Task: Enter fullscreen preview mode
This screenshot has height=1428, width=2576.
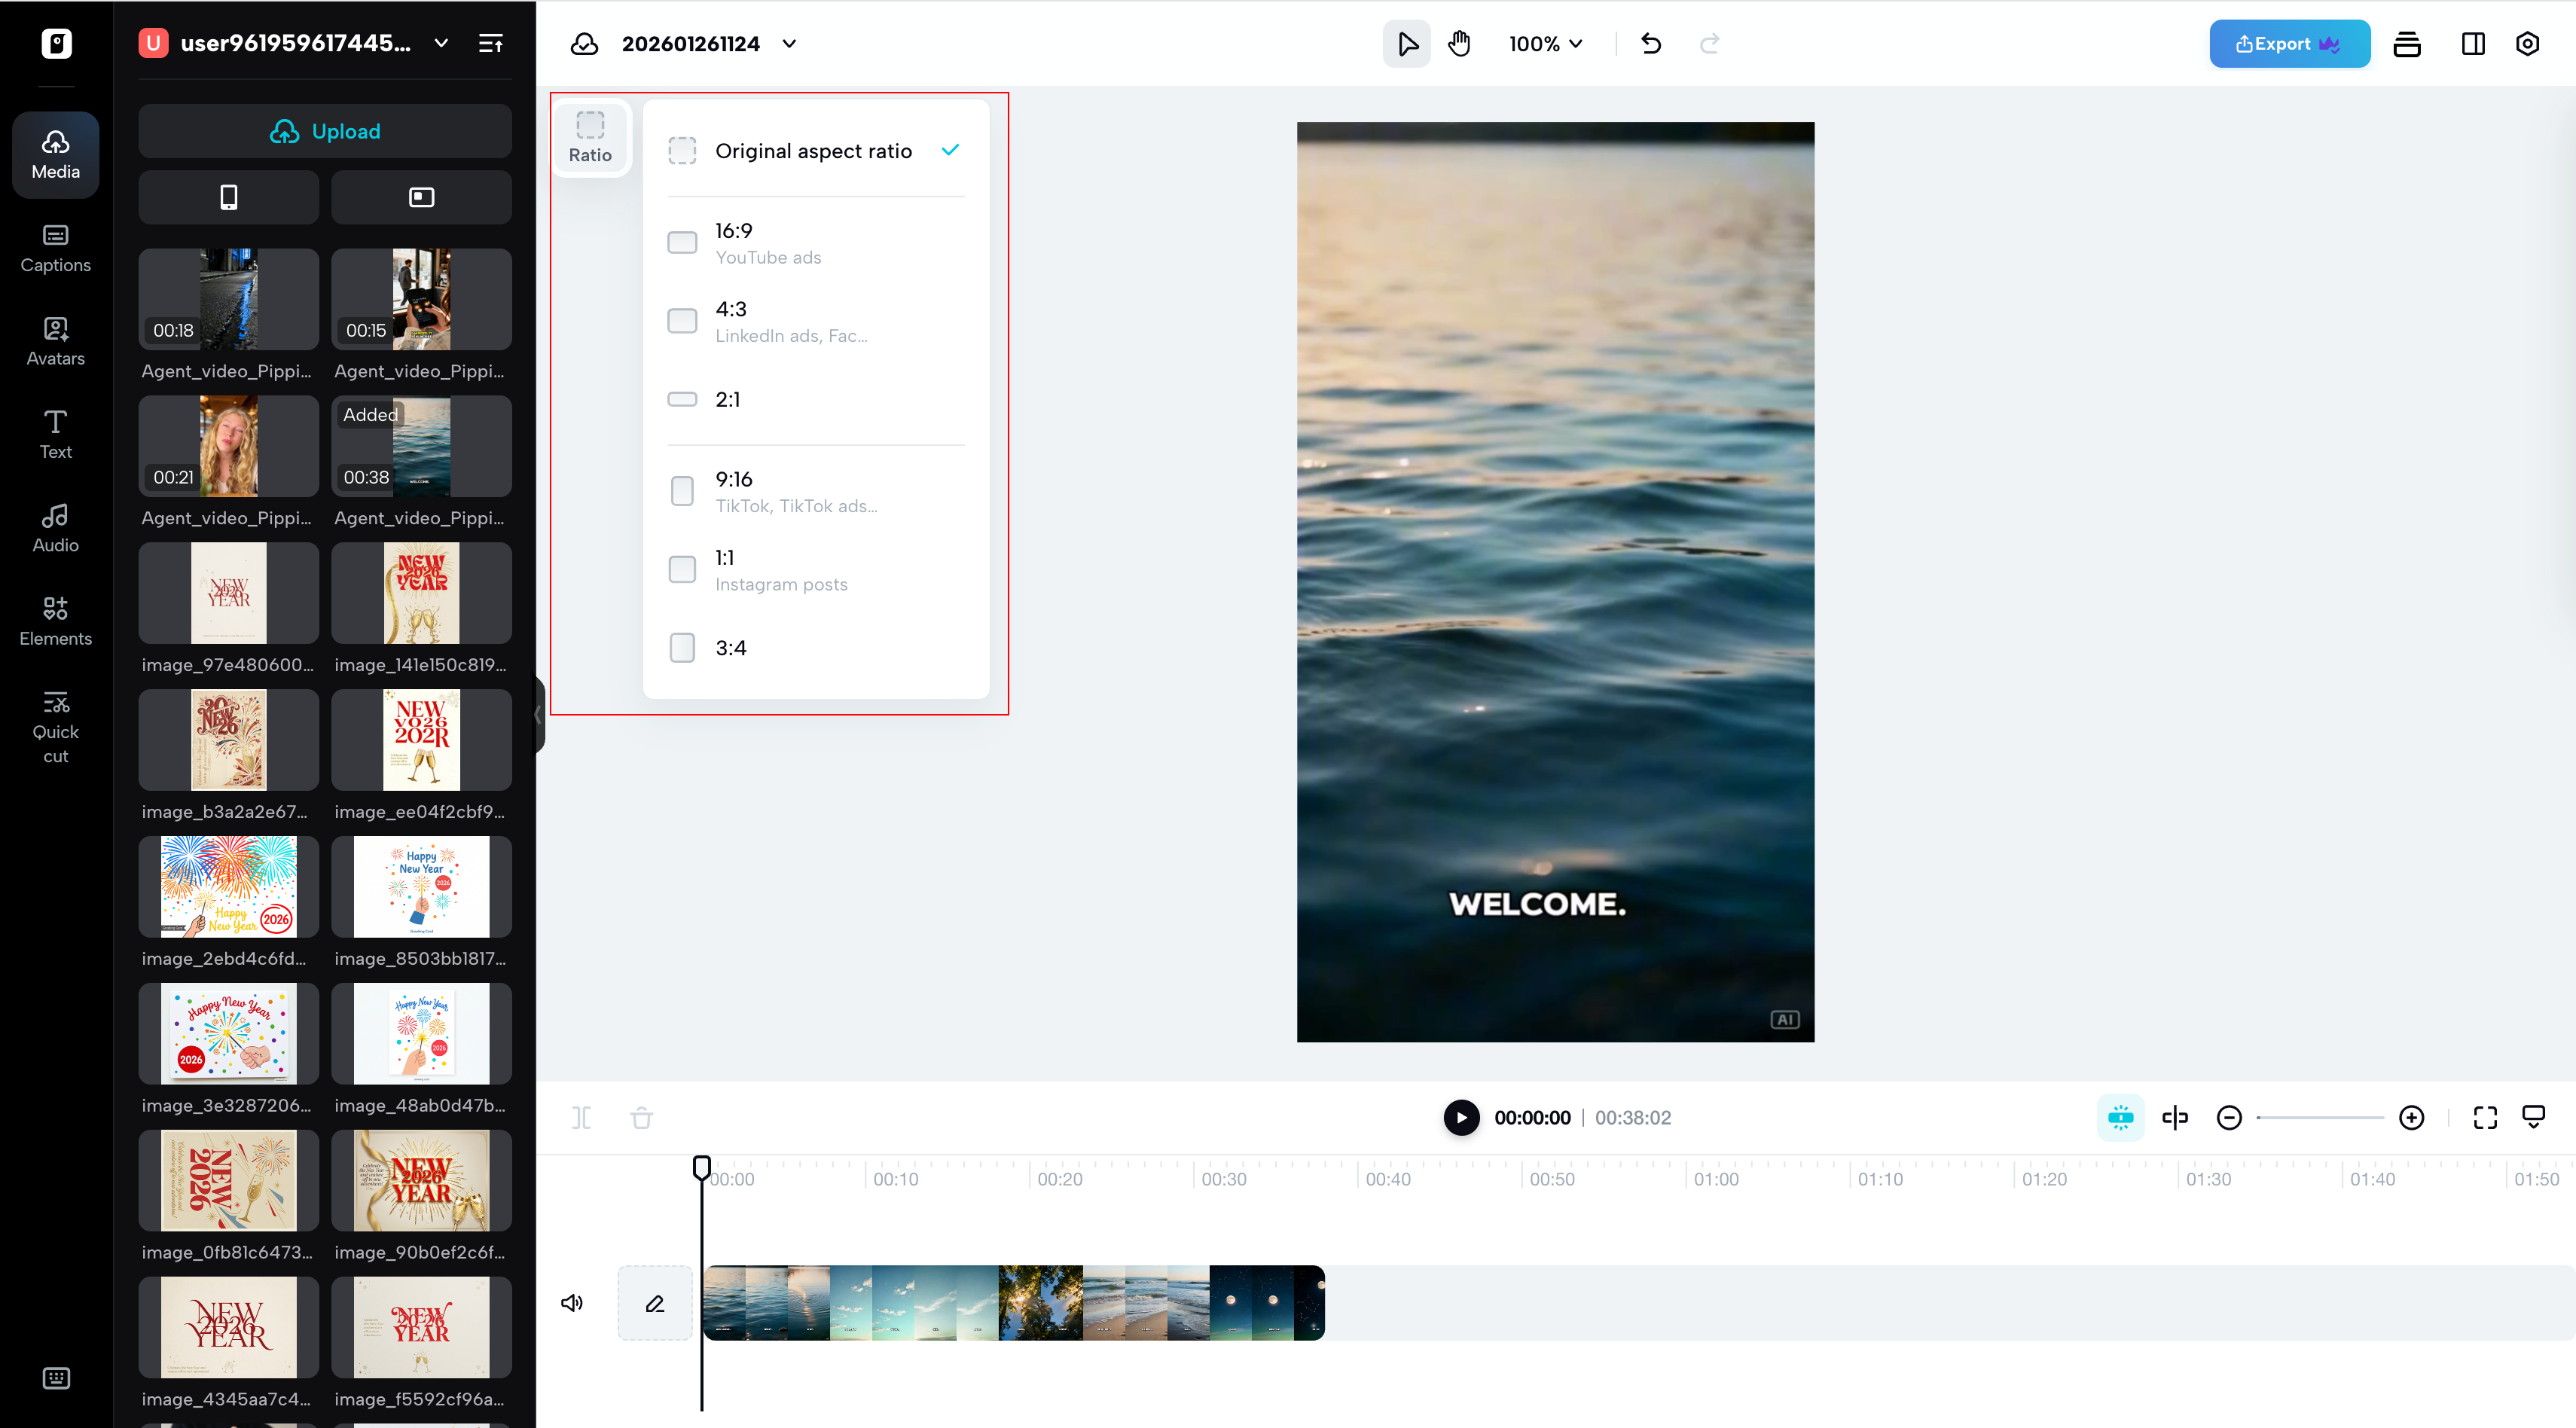Action: coord(2485,1117)
